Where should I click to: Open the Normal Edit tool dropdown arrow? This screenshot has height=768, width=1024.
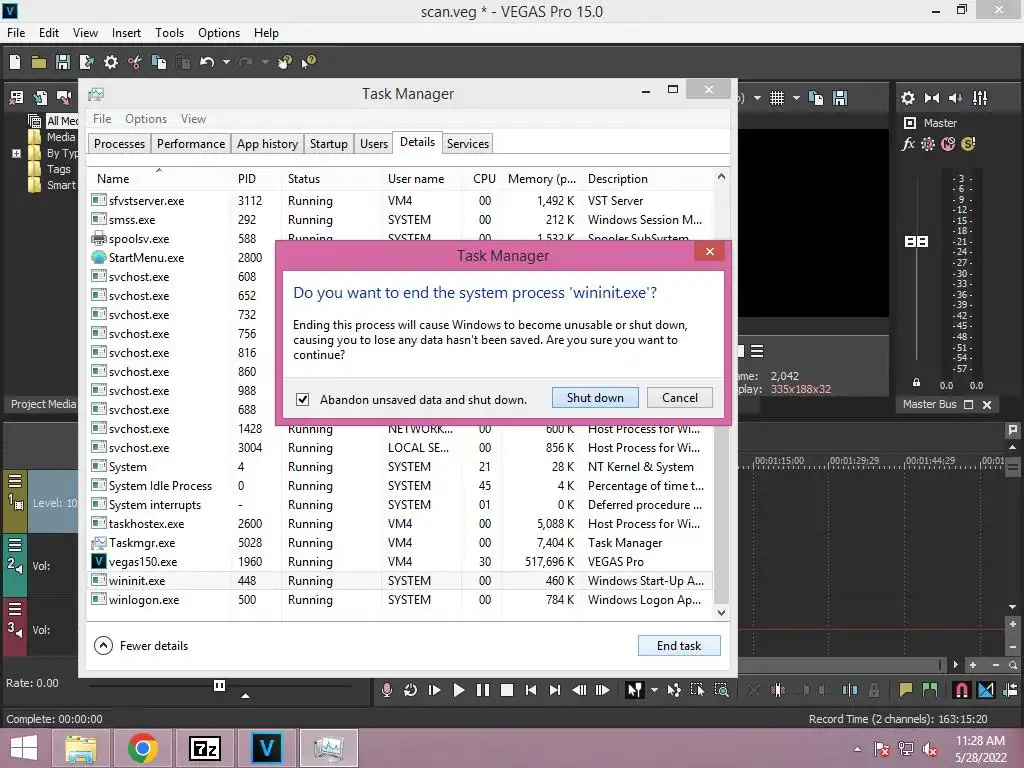654,690
